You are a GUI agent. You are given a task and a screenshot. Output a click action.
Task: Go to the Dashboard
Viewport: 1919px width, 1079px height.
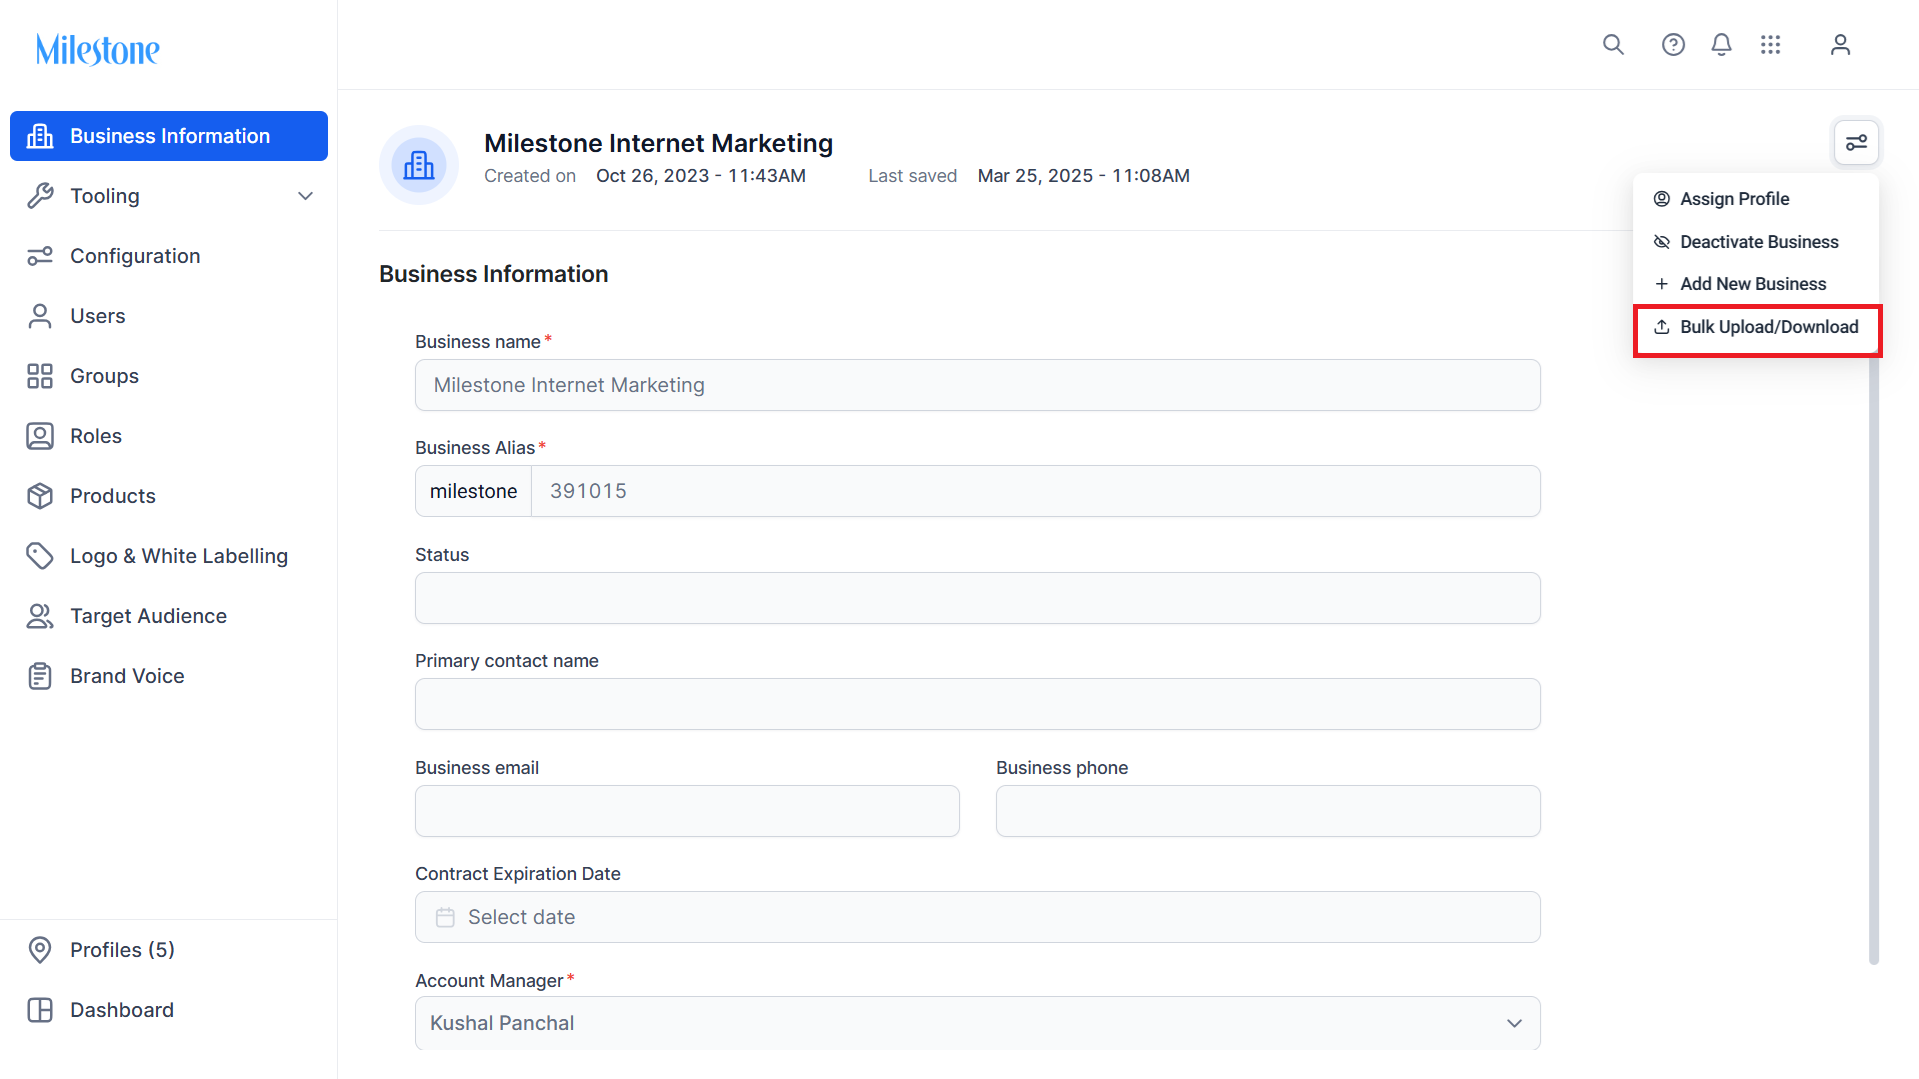169,1010
